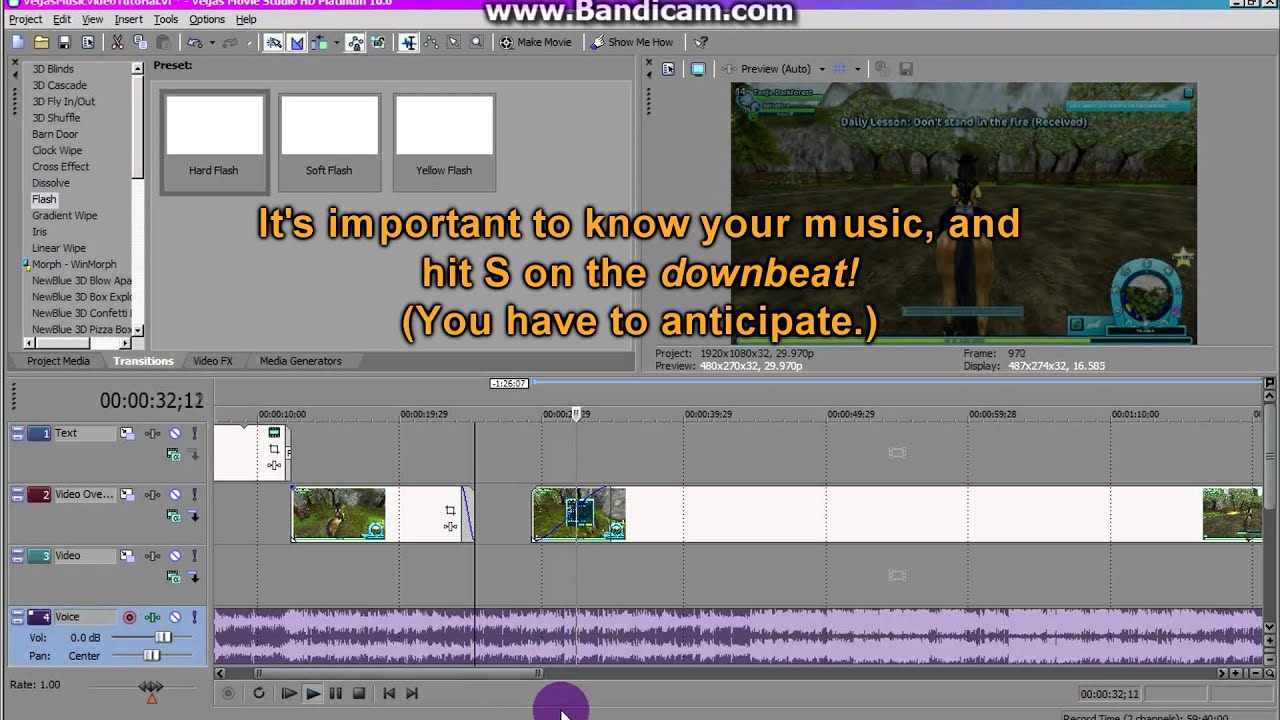Open the Edit menu

point(62,19)
